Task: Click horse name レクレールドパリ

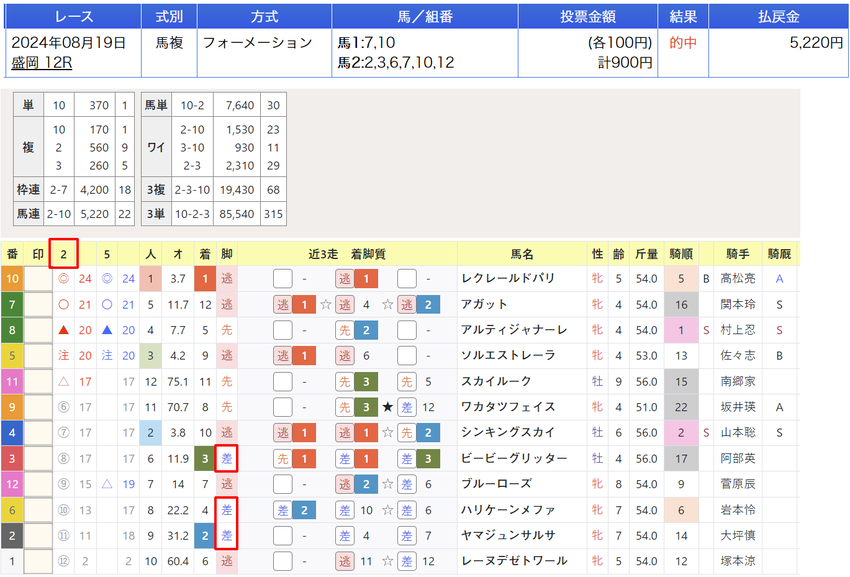Action: click(508, 278)
